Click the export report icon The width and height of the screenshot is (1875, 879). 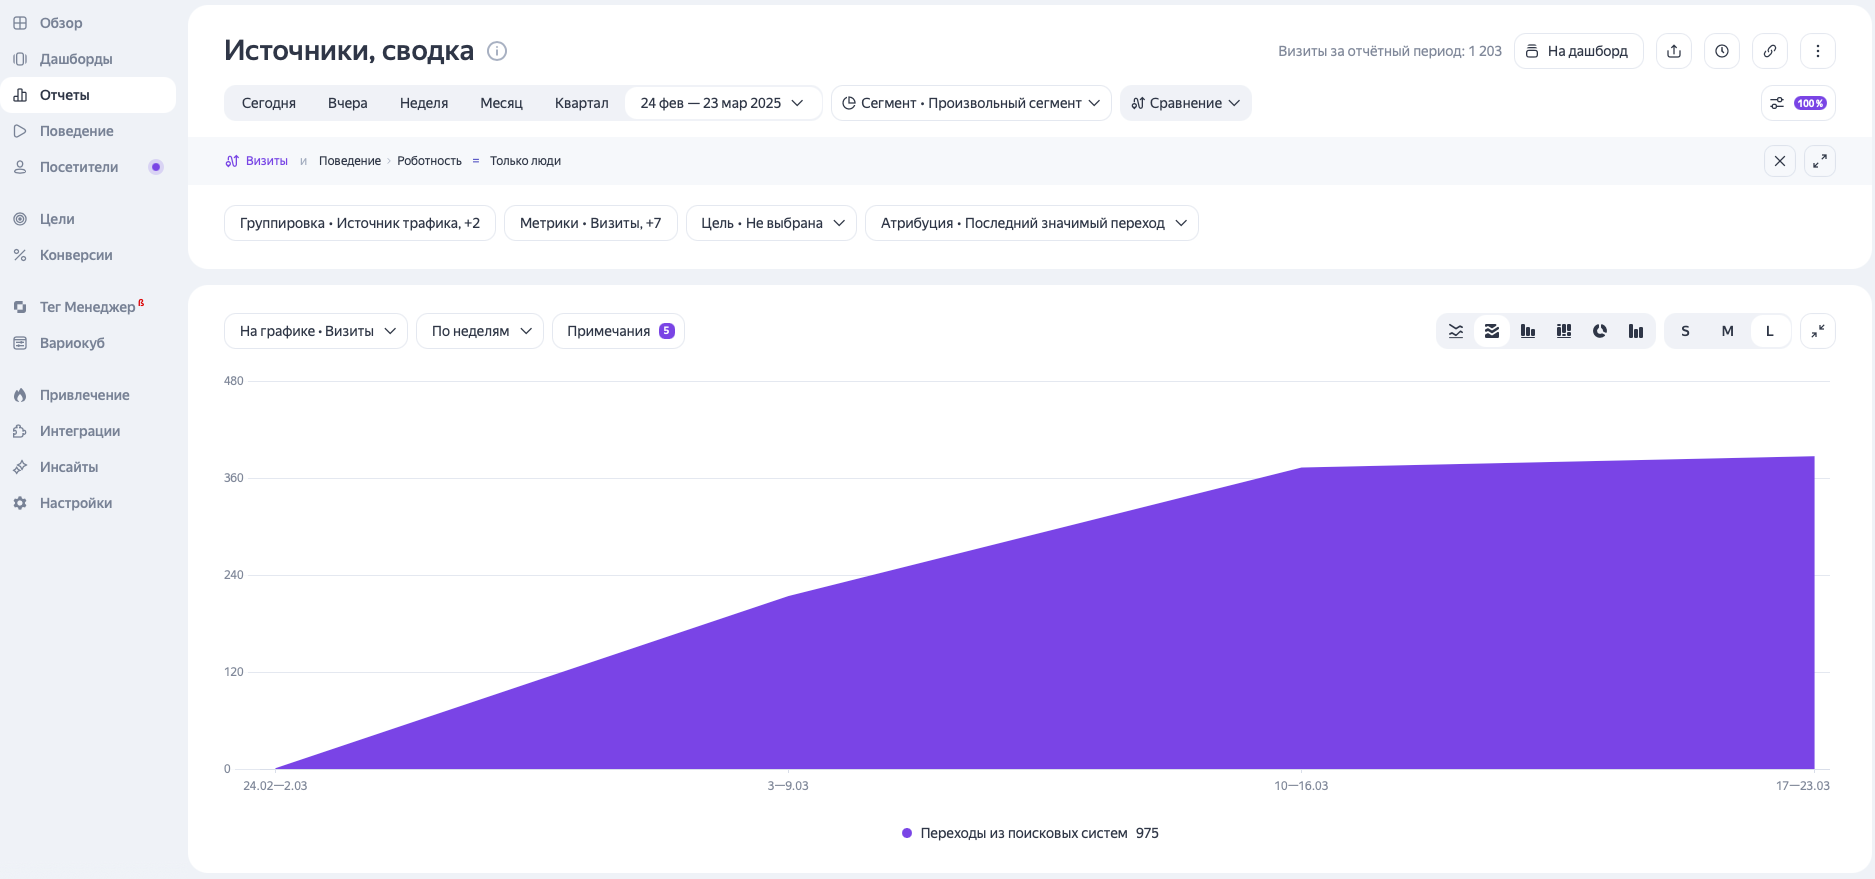(1674, 51)
